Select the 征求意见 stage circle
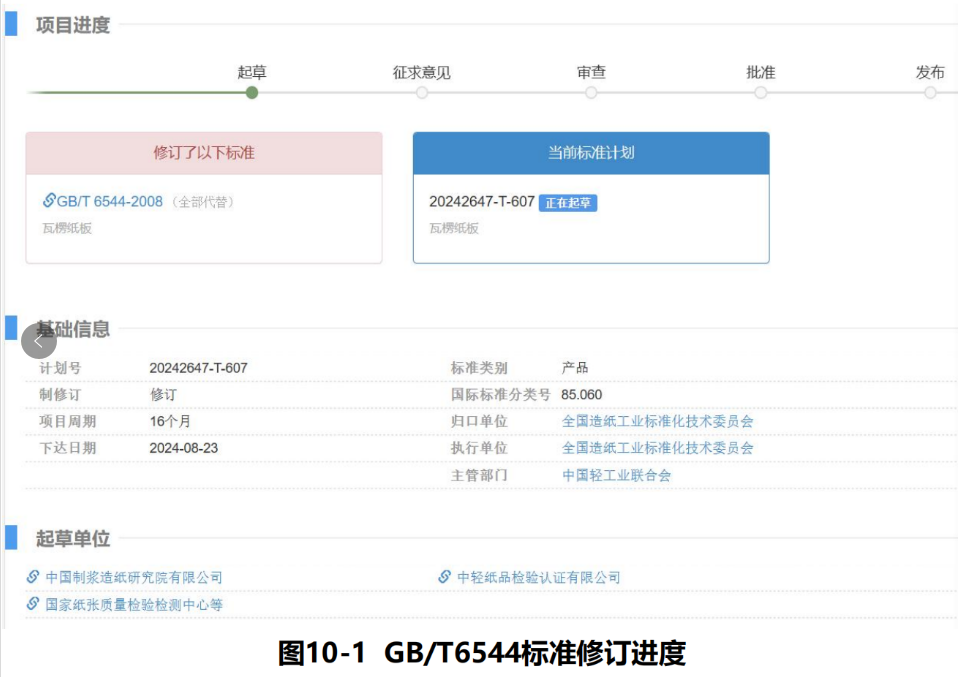958x677 pixels. point(420,91)
